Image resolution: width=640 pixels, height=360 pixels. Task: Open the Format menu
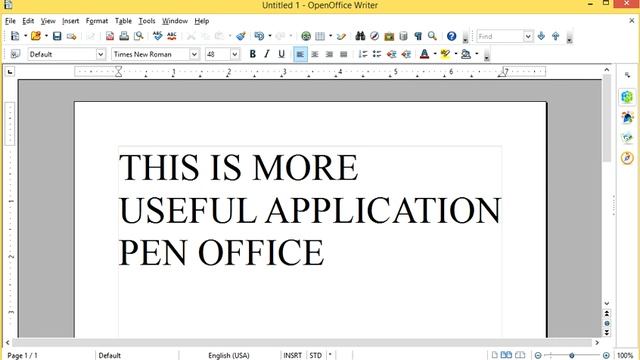pyautogui.click(x=97, y=21)
